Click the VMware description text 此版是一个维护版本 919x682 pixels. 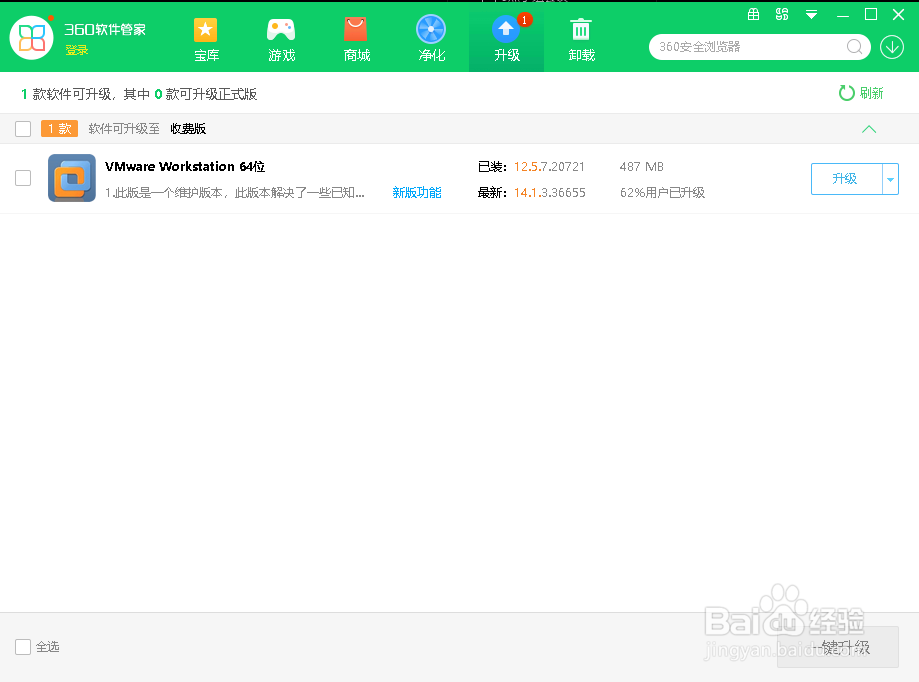pyautogui.click(x=234, y=193)
